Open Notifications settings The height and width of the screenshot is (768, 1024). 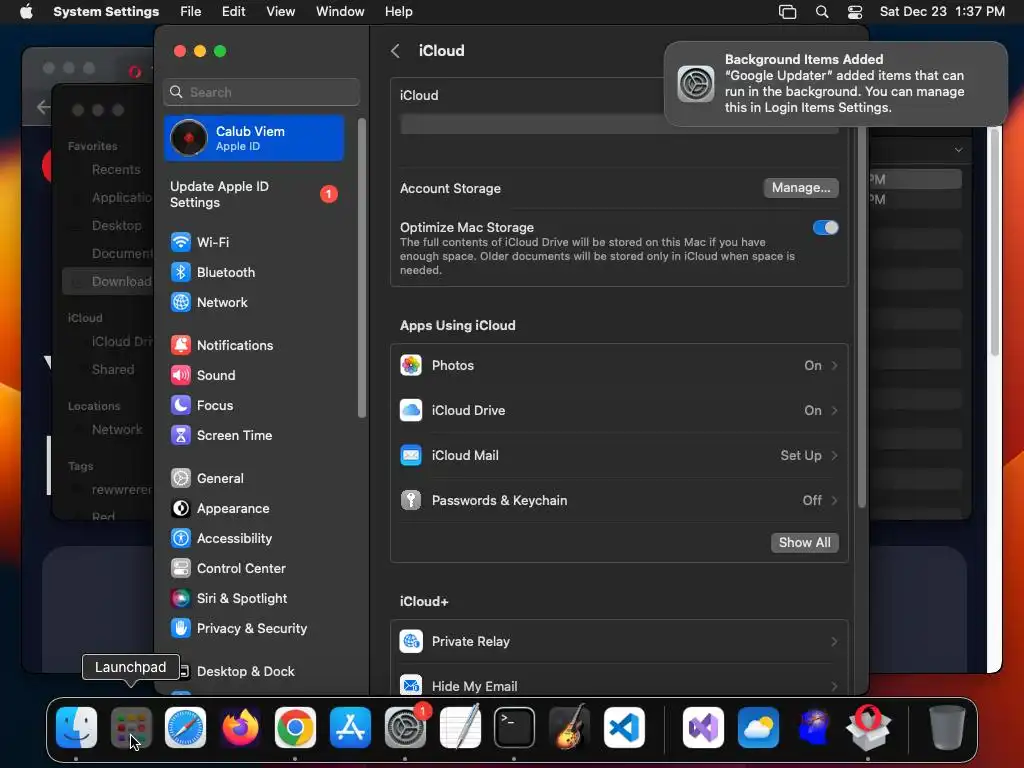coord(256,345)
